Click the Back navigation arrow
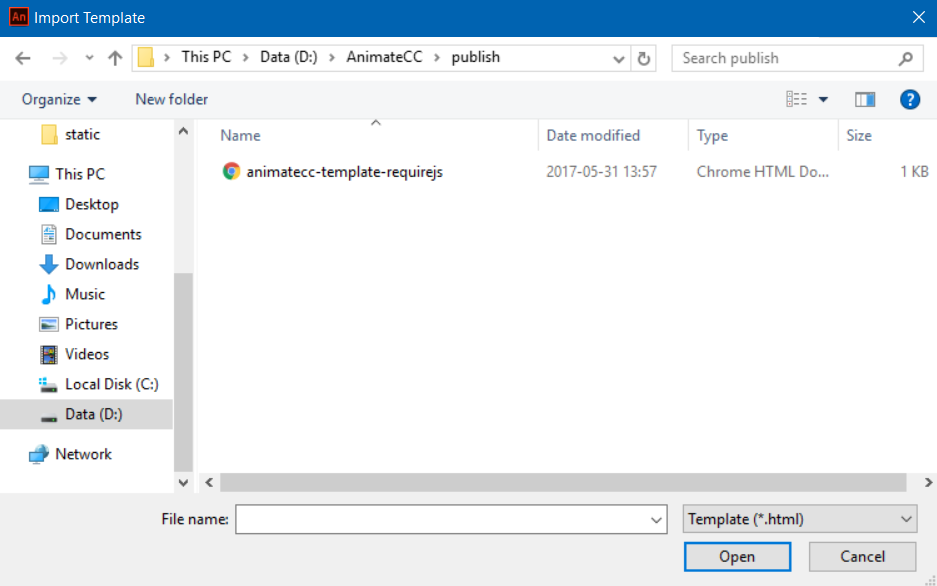 point(23,58)
